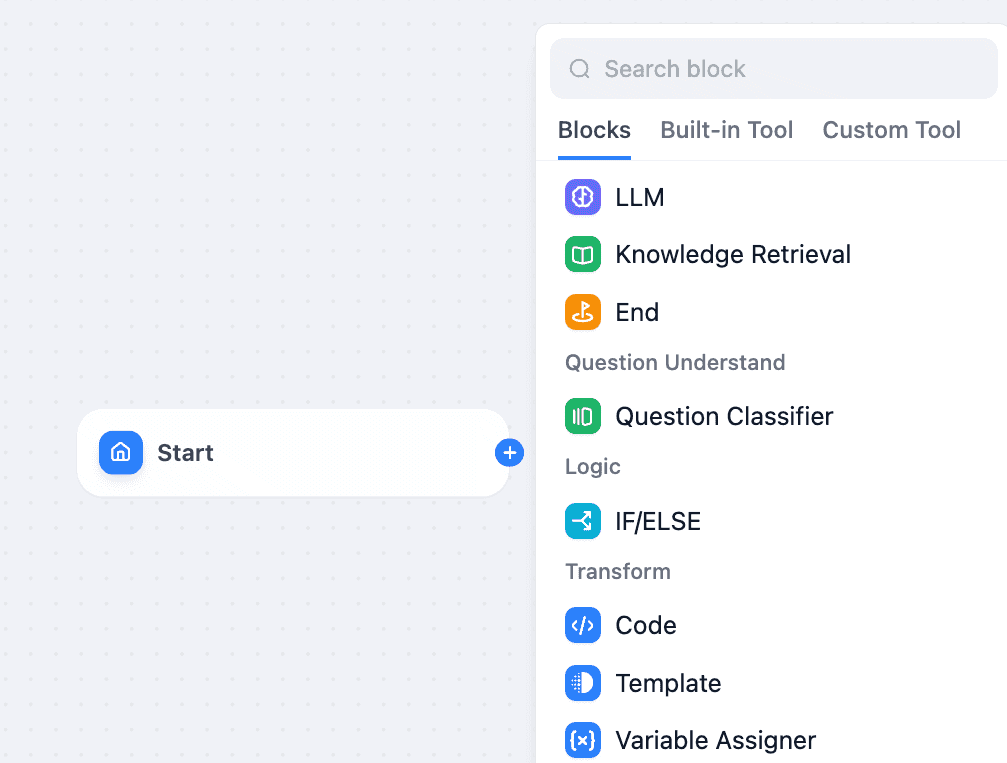Add the Knowledge Retrieval block by its label
Screen dimensions: 1007x763
click(733, 254)
